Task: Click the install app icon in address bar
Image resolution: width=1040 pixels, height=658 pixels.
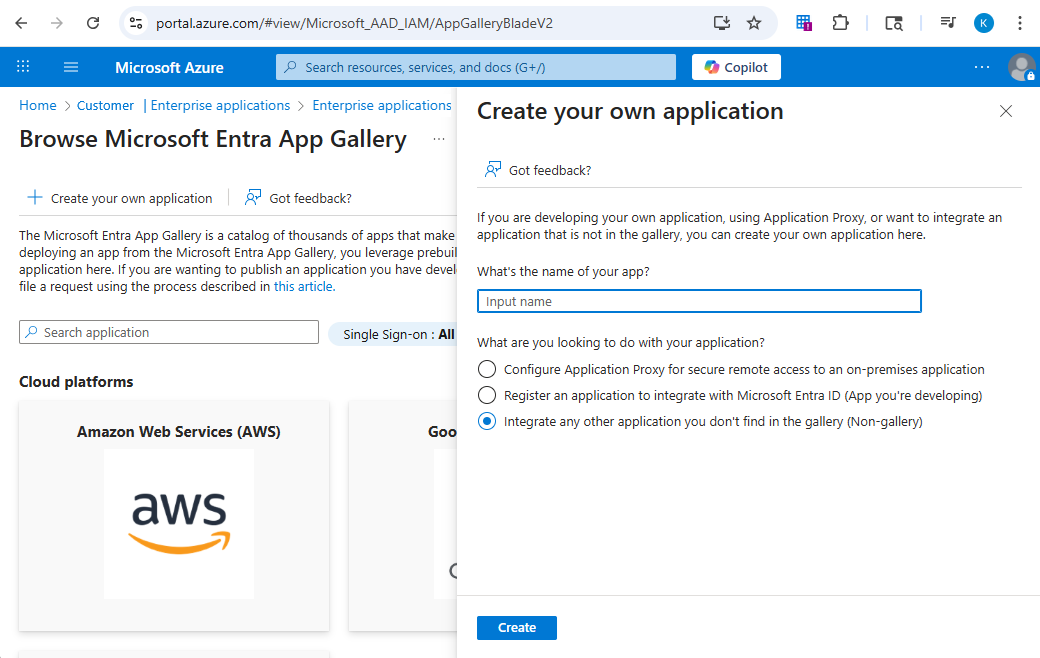Action: pyautogui.click(x=722, y=23)
